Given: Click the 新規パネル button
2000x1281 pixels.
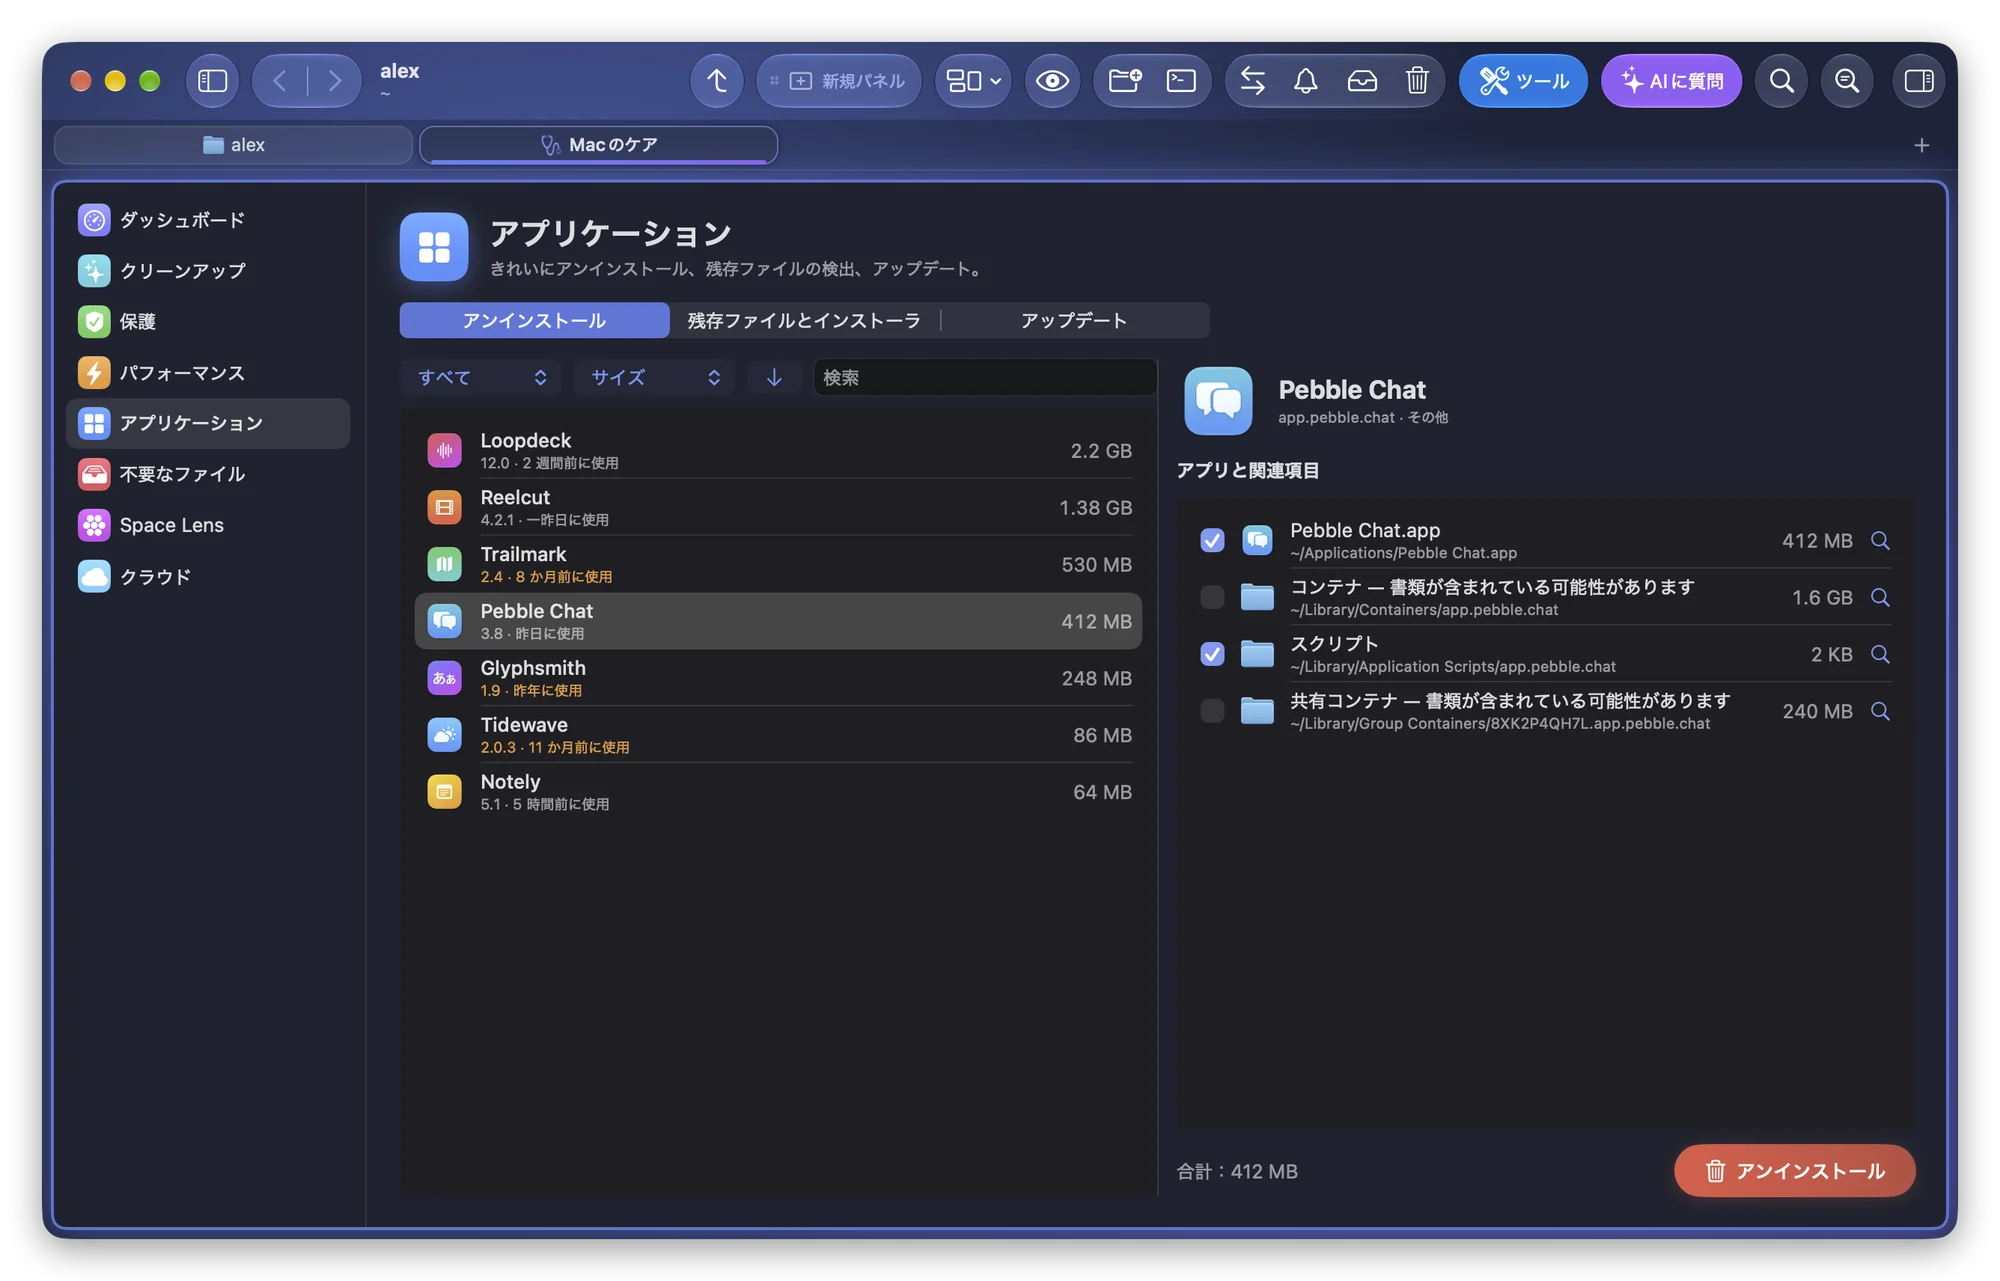Looking at the screenshot, I should pyautogui.click(x=838, y=81).
